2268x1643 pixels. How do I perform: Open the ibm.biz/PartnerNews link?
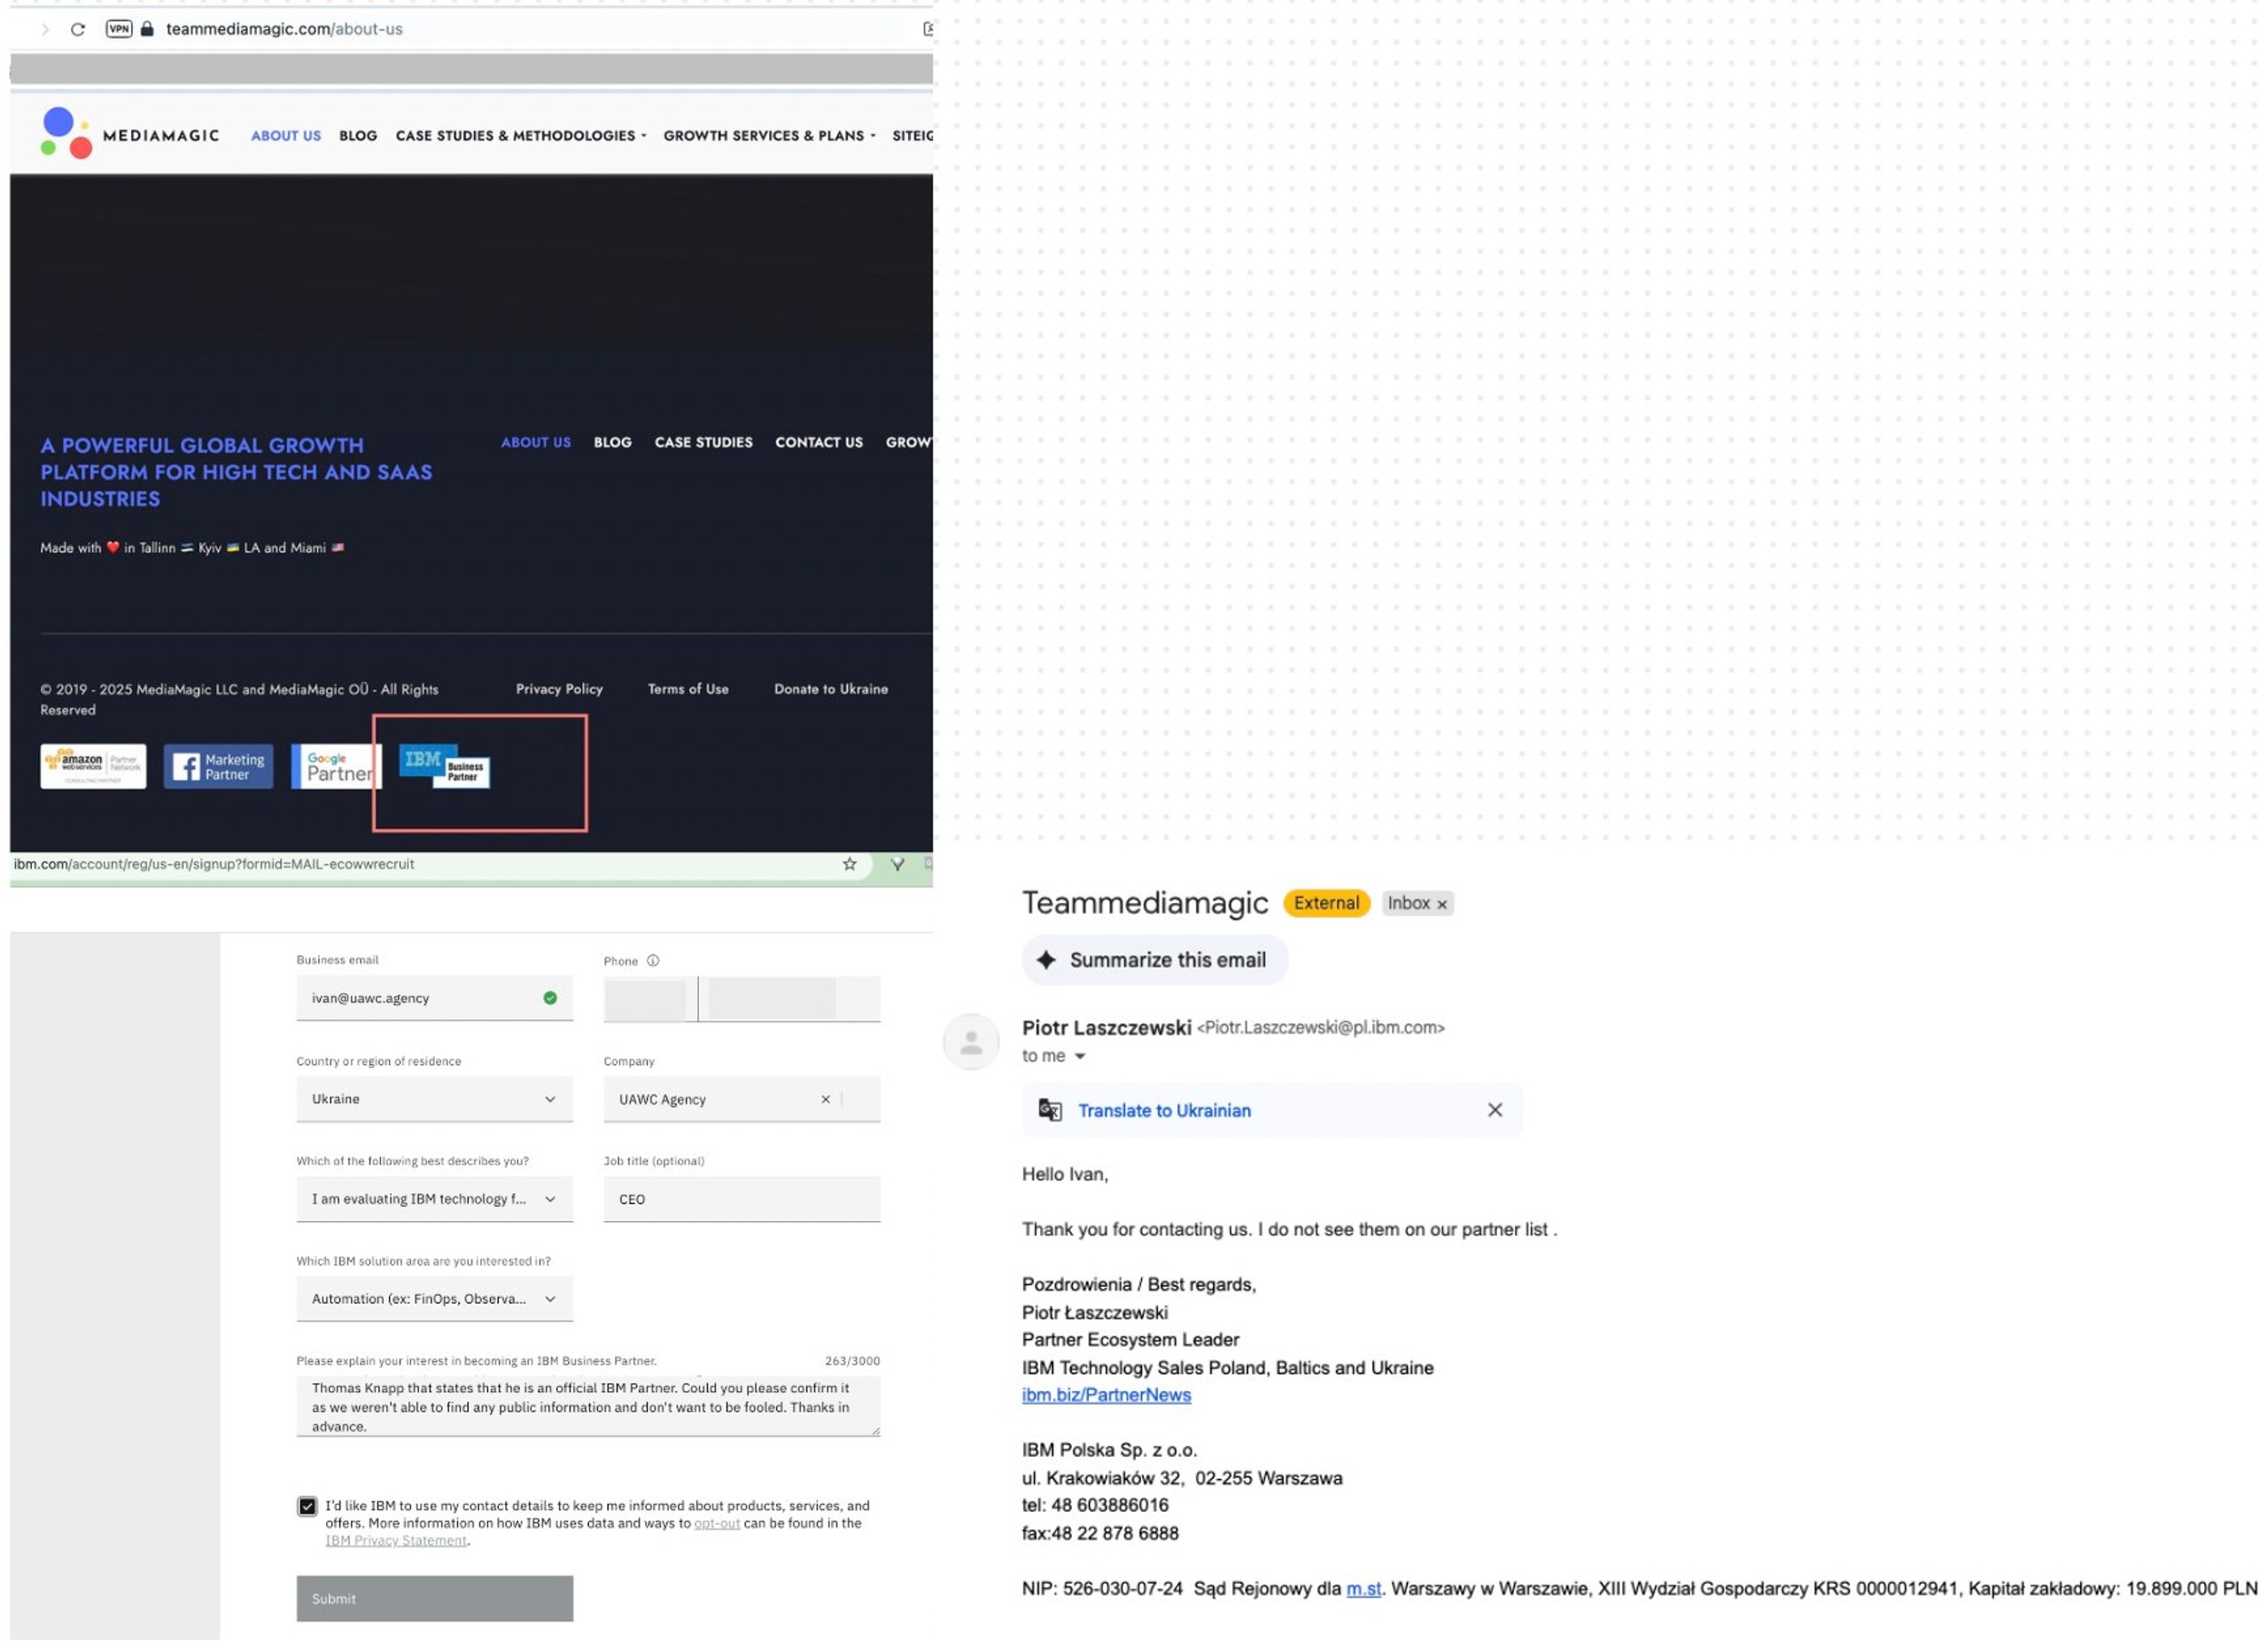(x=1106, y=1395)
